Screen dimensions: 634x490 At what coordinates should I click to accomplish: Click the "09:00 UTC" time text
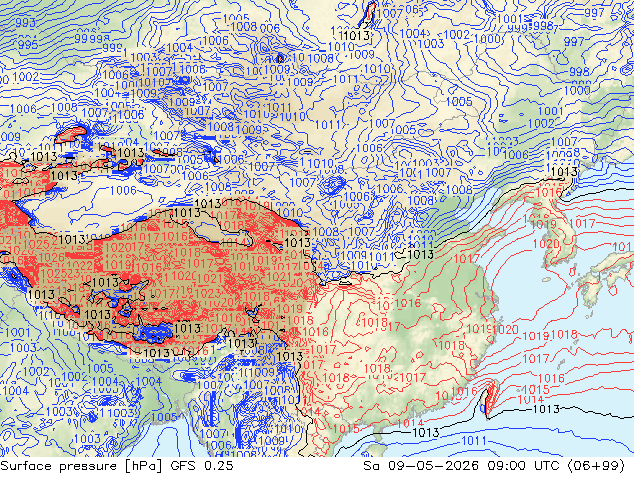tap(524, 466)
